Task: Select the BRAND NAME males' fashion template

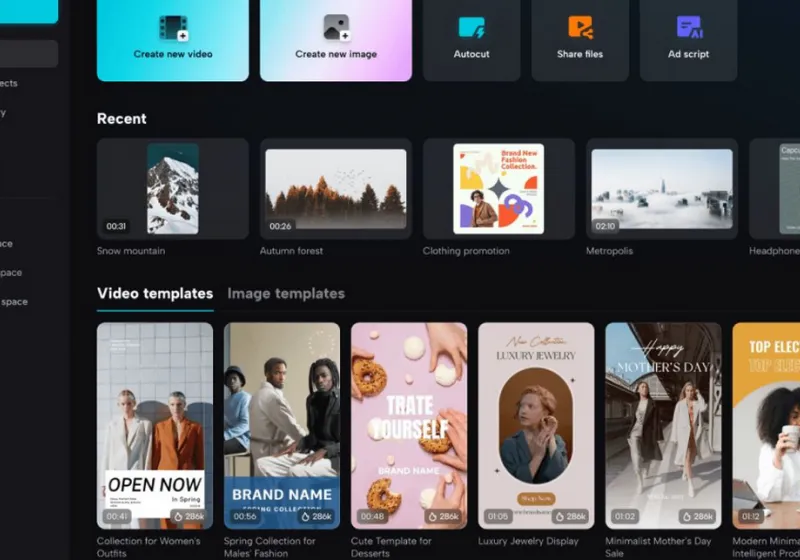Action: point(282,426)
